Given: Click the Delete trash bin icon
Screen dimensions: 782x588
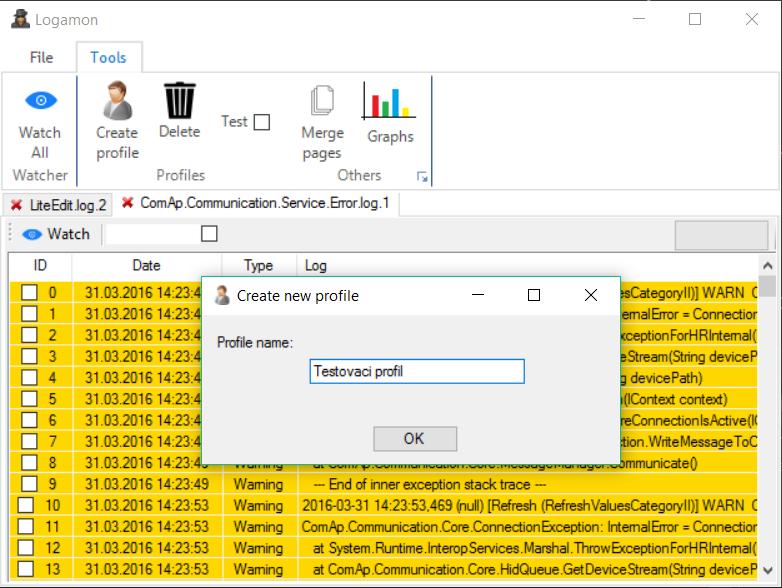Looking at the screenshot, I should point(180,100).
